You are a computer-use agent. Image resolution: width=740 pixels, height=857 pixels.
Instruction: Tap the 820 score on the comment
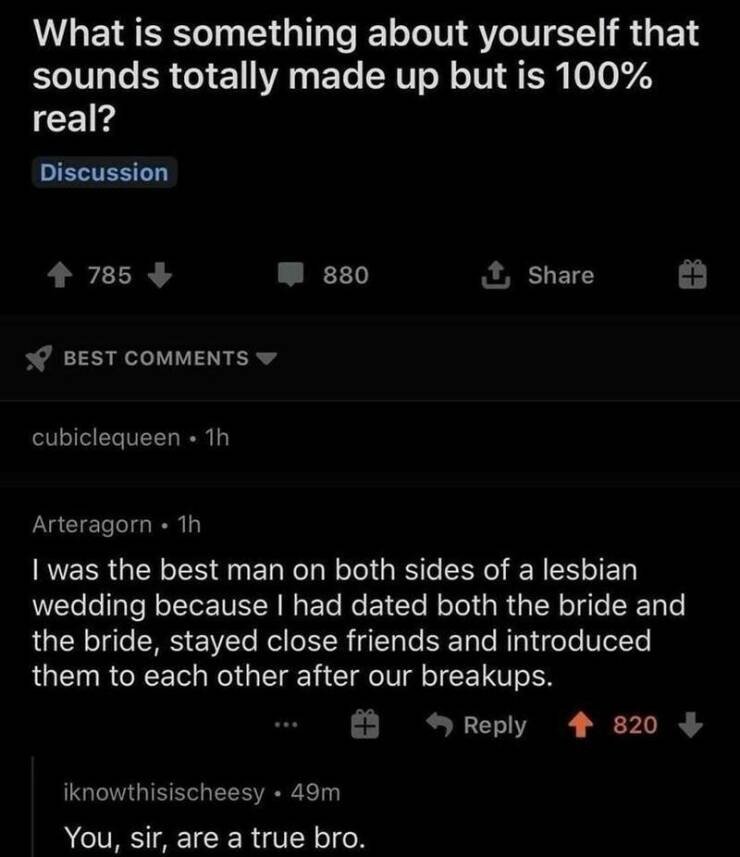pos(635,724)
